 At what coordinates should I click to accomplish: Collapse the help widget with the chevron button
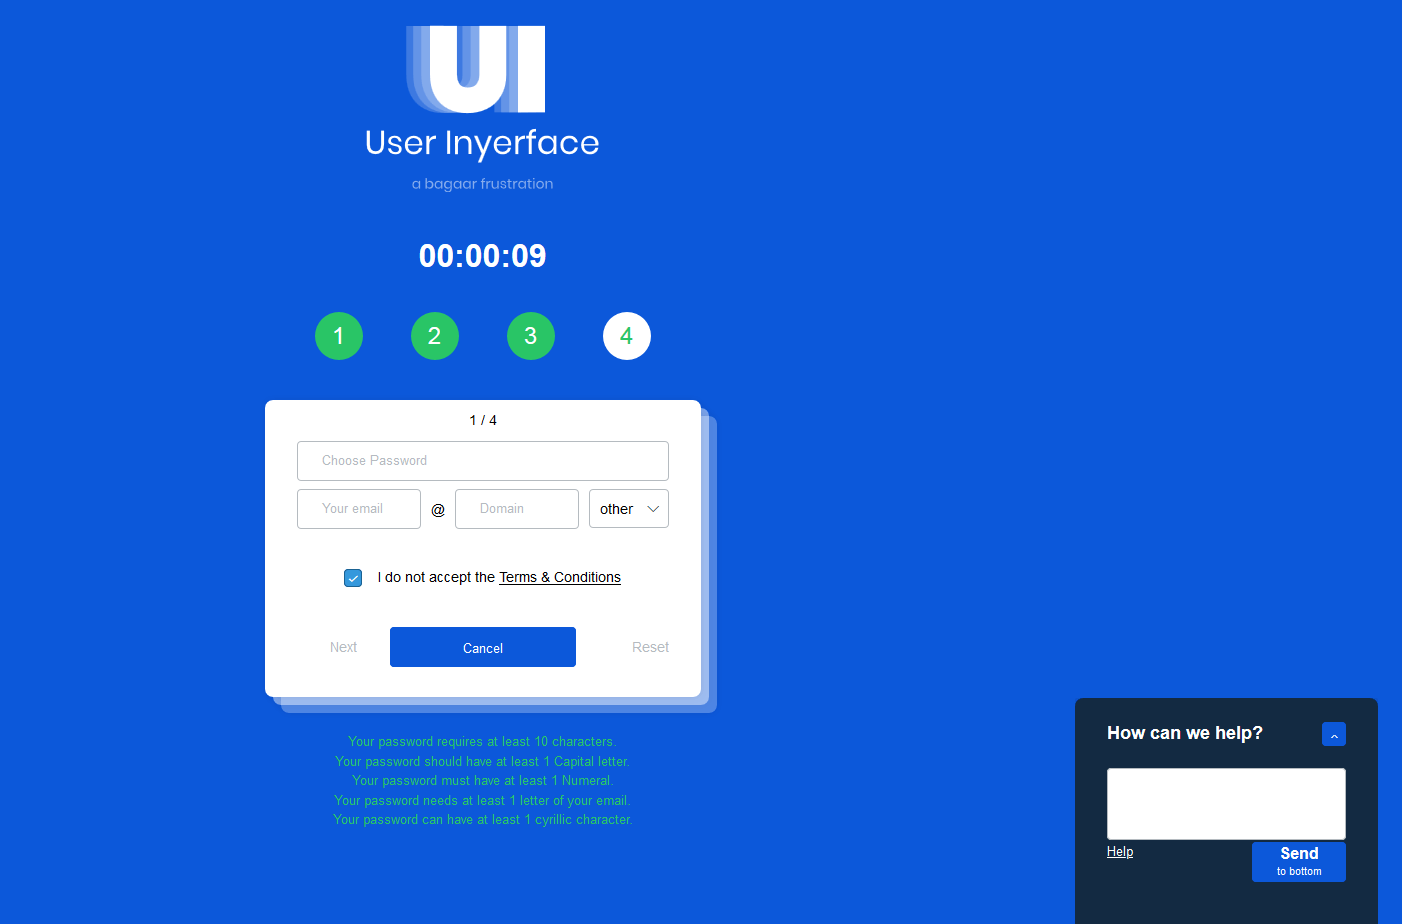click(1333, 733)
